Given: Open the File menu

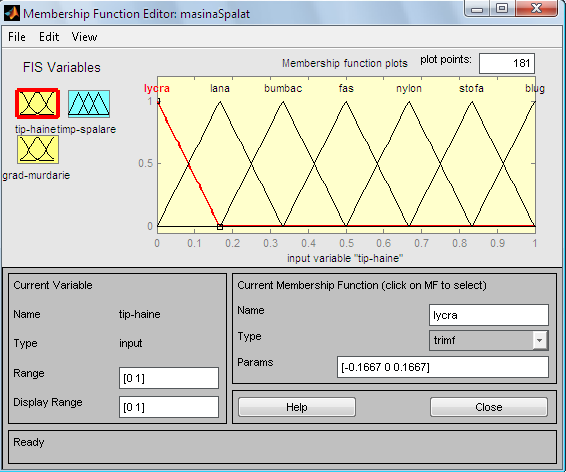Looking at the screenshot, I should pos(17,37).
